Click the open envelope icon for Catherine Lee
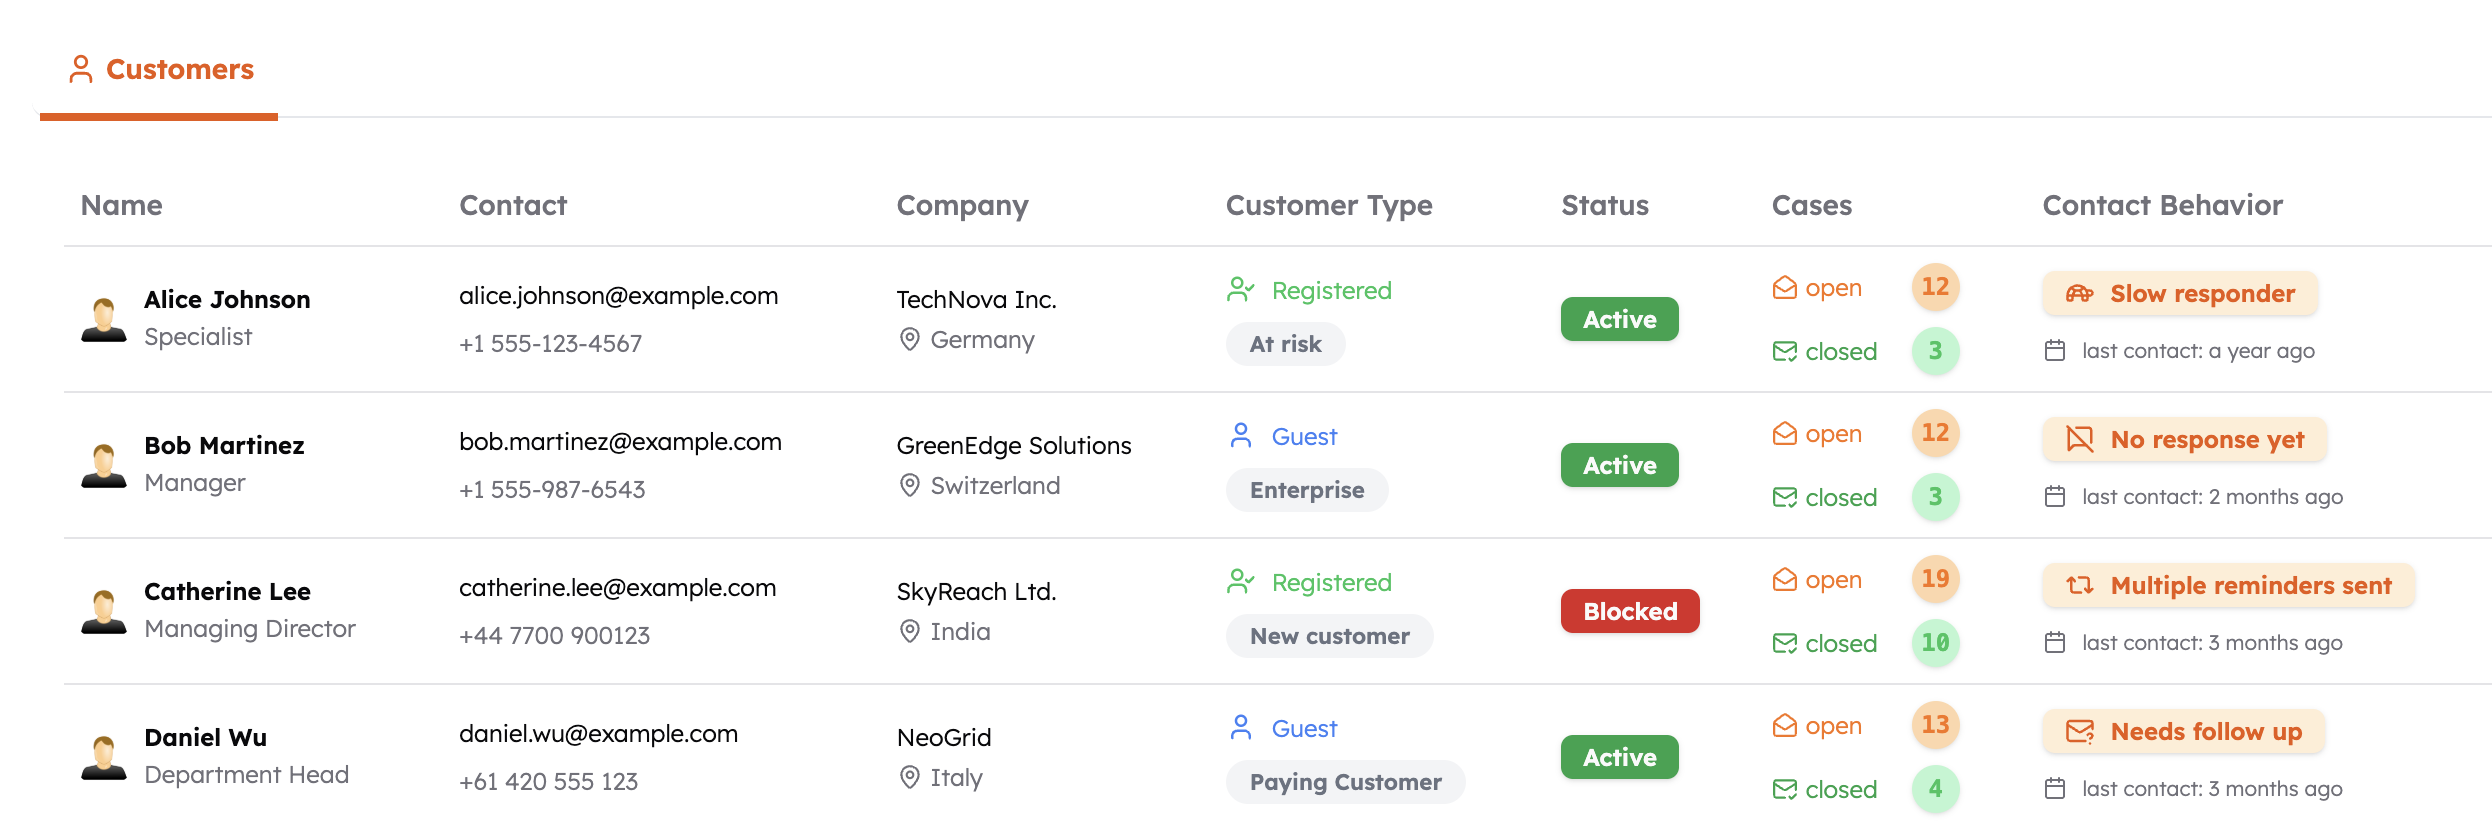2492x826 pixels. pos(1784,580)
